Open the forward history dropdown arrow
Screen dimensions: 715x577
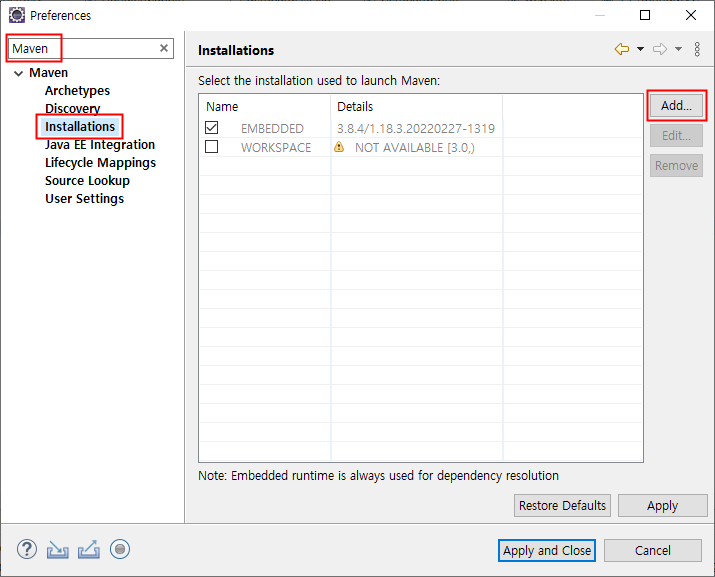[679, 49]
